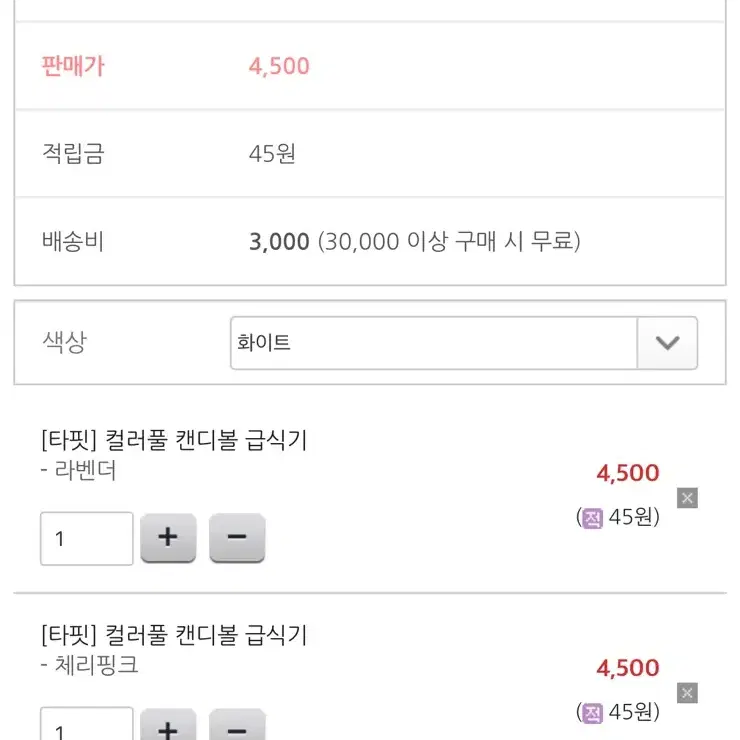Increase quantity of the 라벤더 item

pyautogui.click(x=168, y=538)
